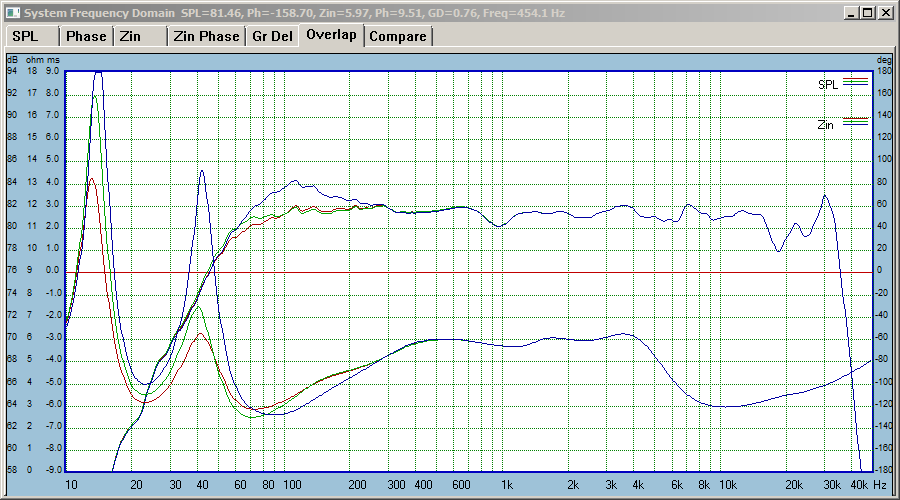Screen dimensions: 900x500
Task: Maximize the System Frequency Domain window
Action: coord(867,13)
